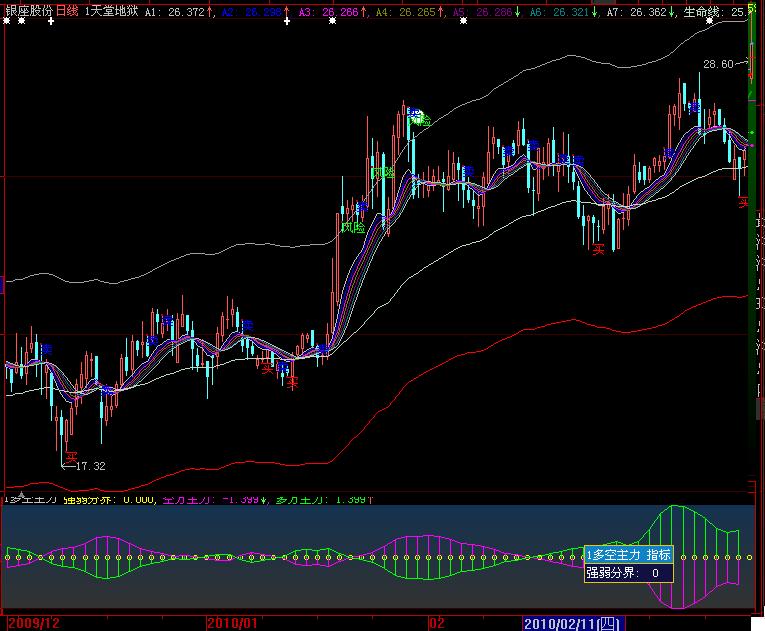Click the red 买 signal at far right edge

(743, 201)
